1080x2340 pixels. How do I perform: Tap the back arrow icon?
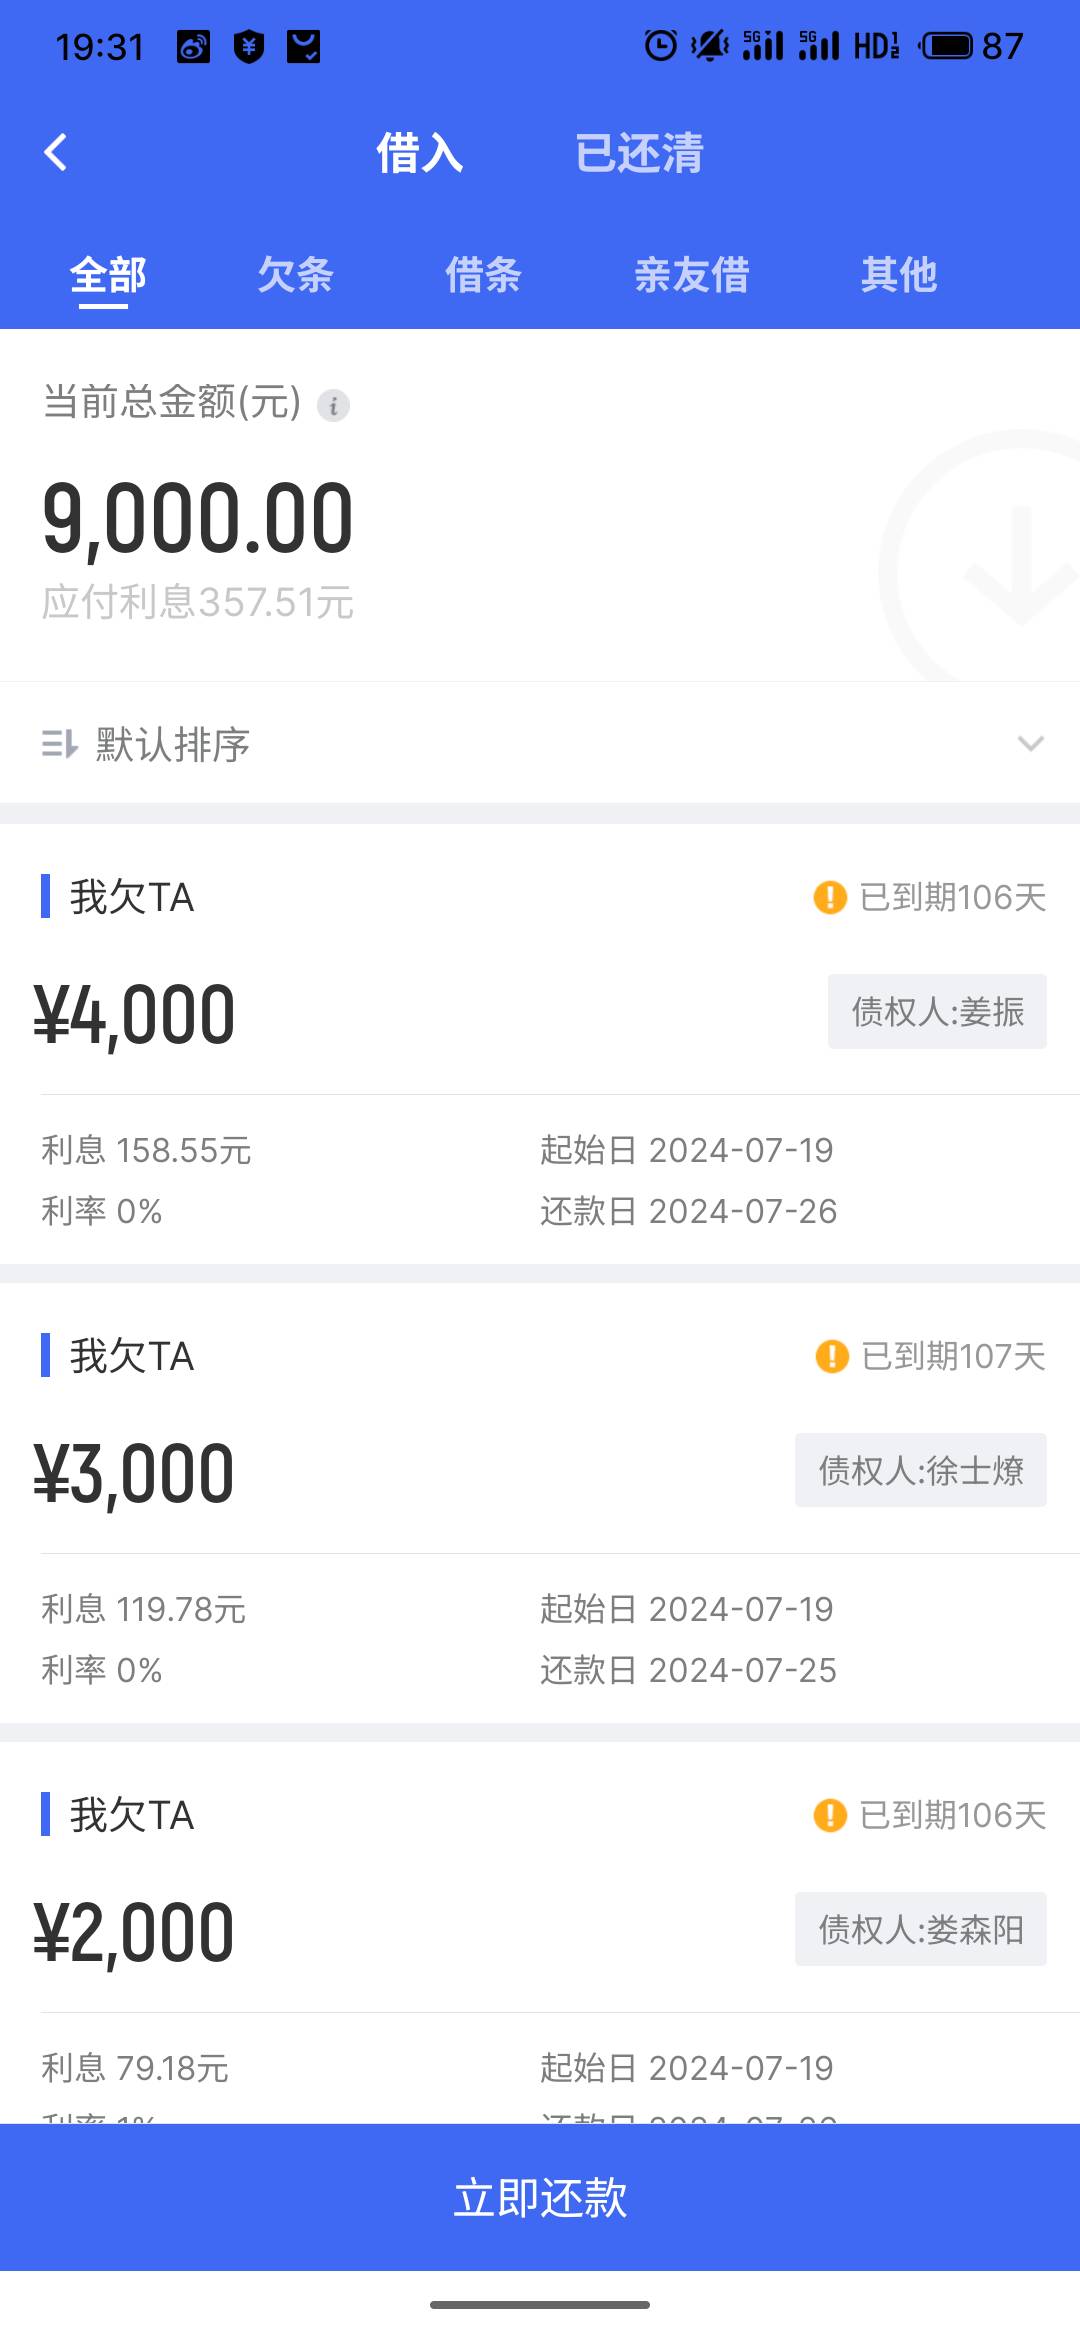(x=56, y=153)
